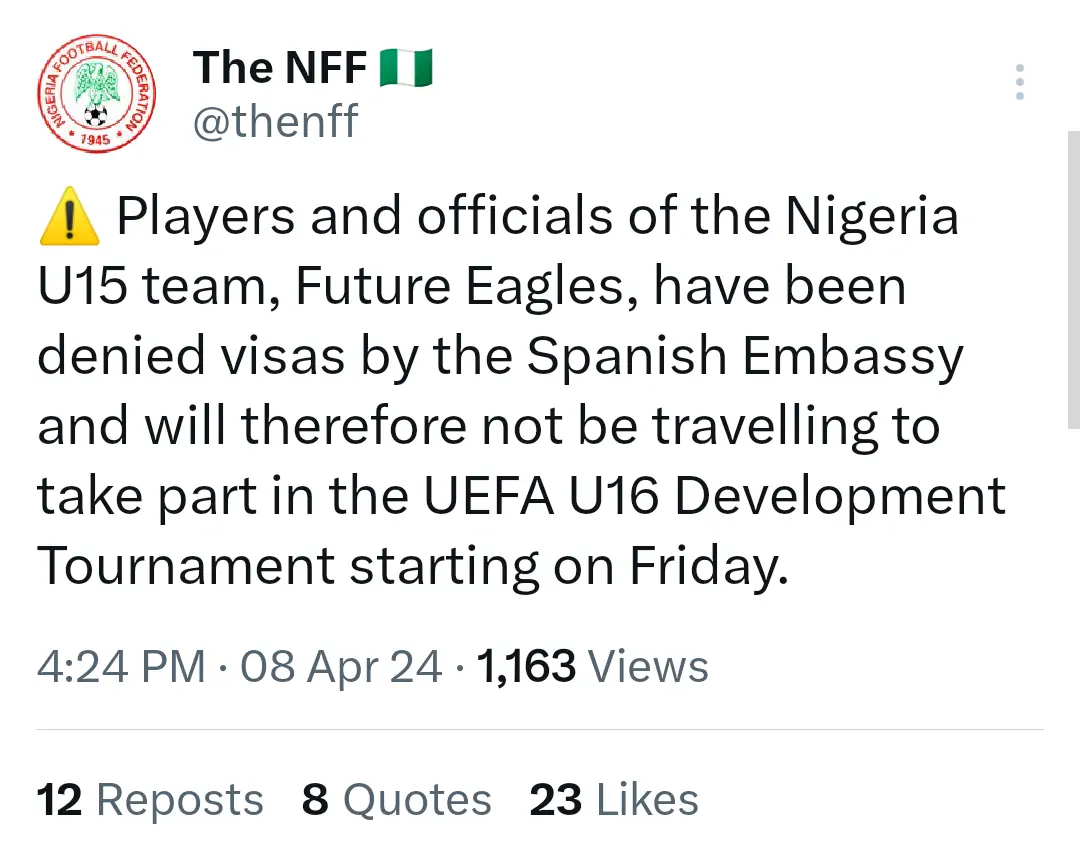
Task: Open the three-dot more options menu
Action: pos(1019,82)
